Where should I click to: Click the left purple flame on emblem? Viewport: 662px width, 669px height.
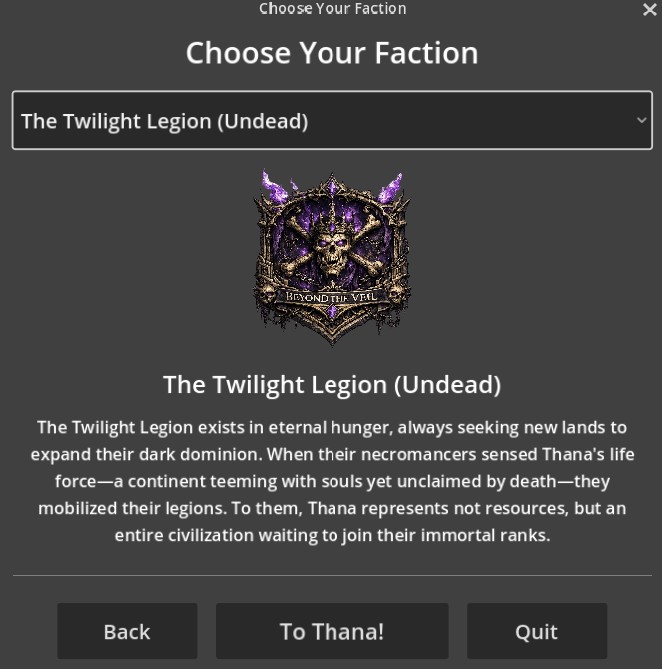(x=272, y=186)
